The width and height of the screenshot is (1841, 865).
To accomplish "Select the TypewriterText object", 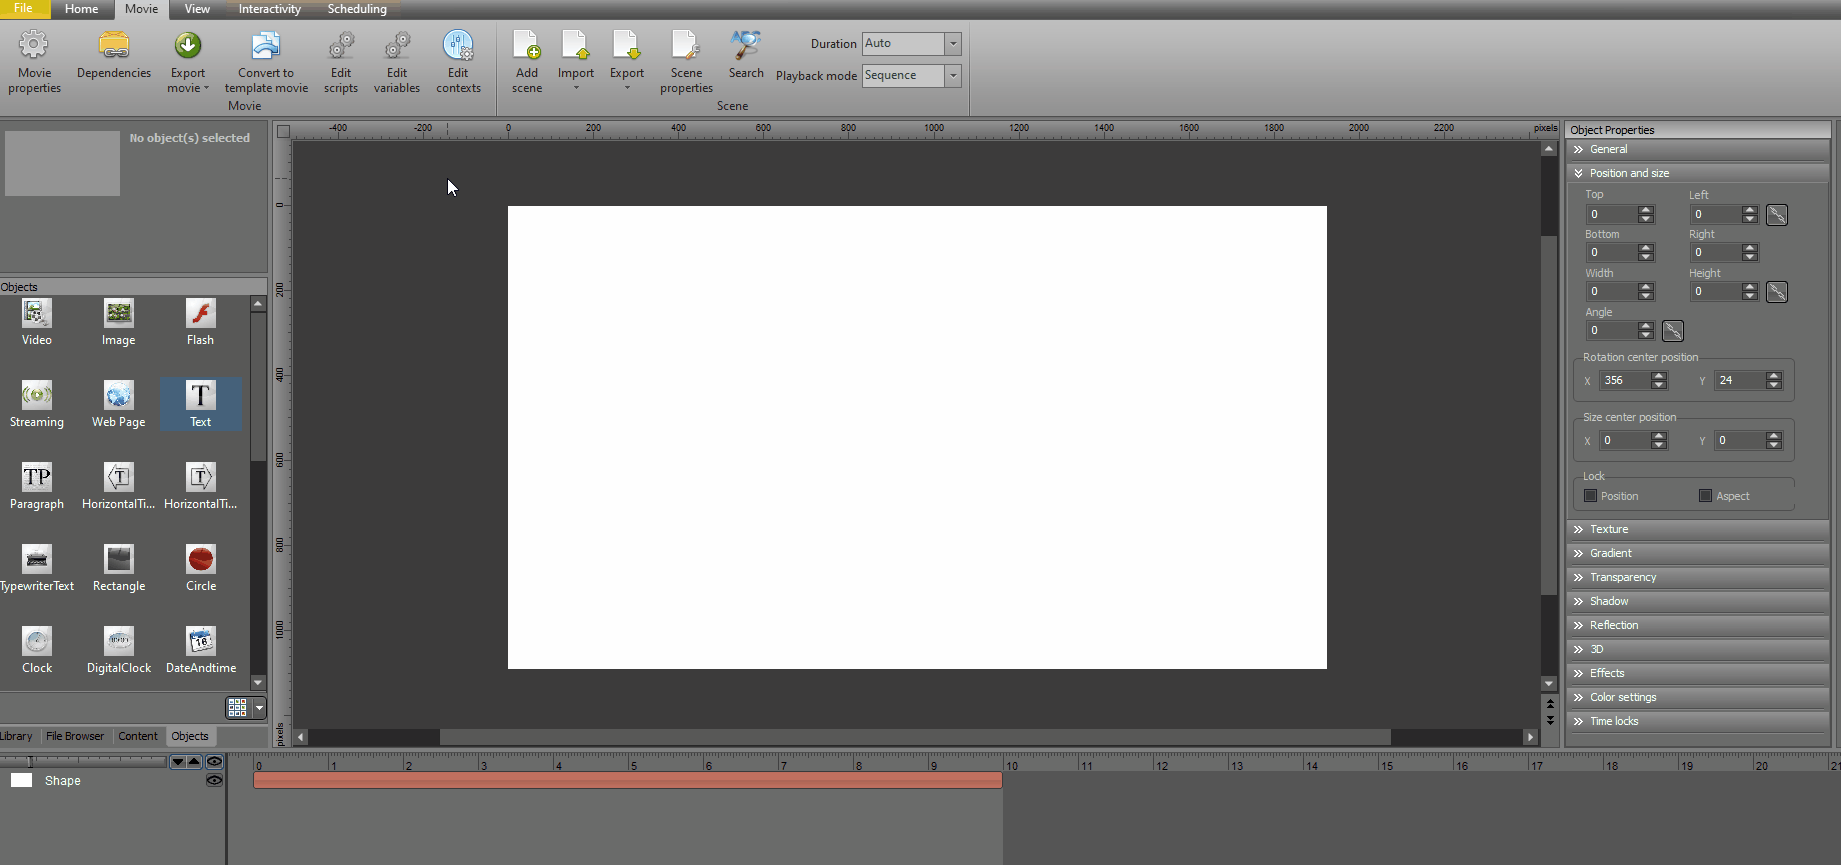I will pyautogui.click(x=37, y=568).
